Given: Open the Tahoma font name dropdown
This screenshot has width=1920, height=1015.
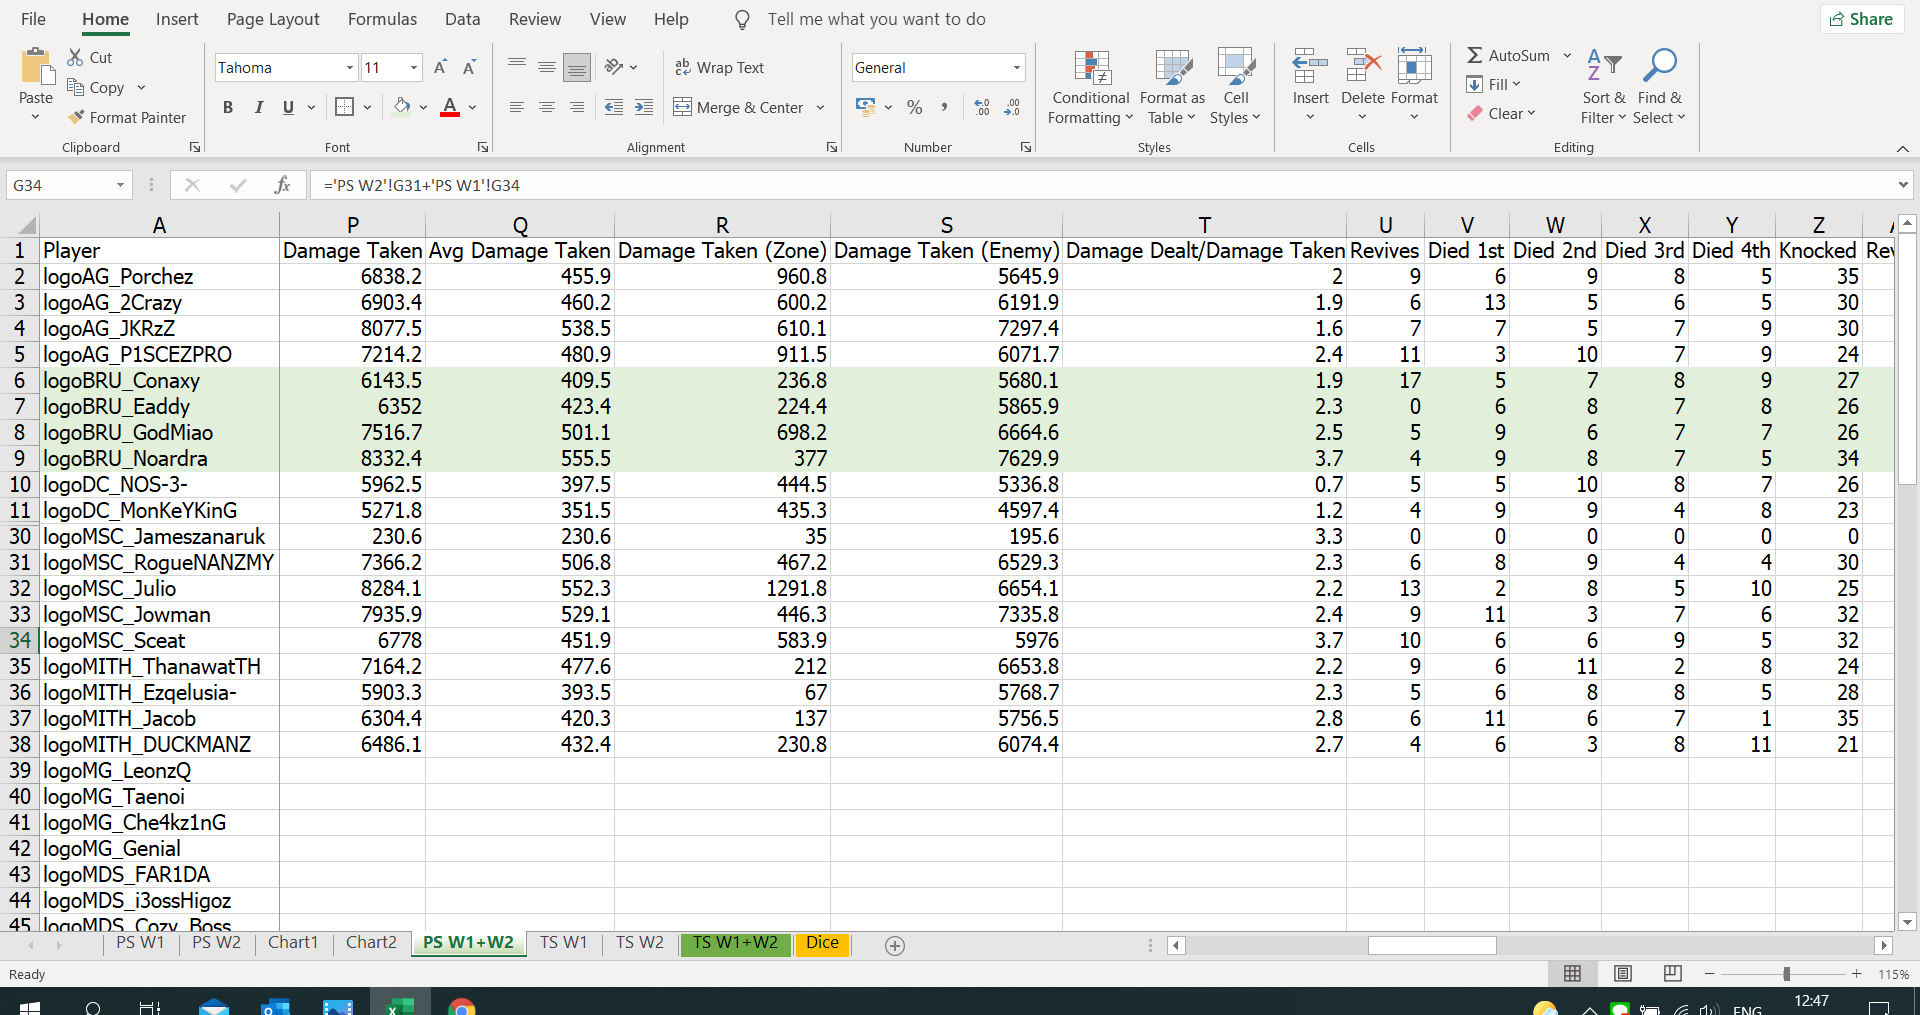Looking at the screenshot, I should [x=350, y=67].
